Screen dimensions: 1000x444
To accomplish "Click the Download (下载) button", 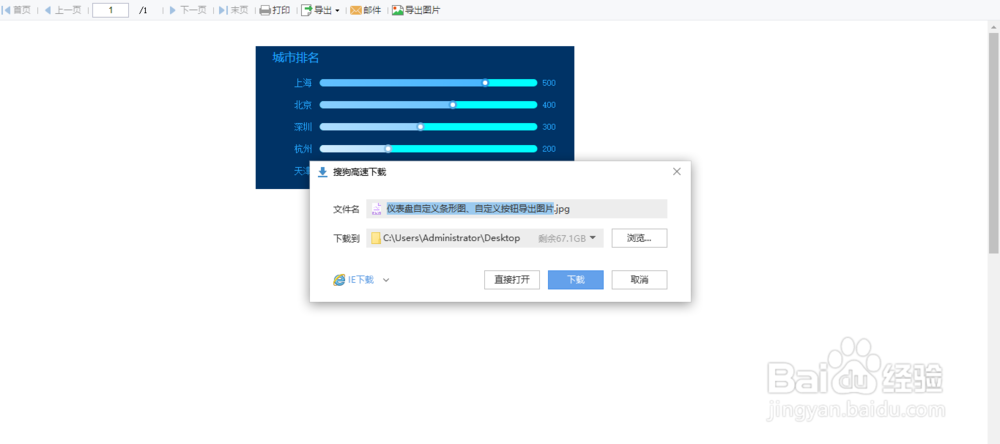I will (576, 279).
